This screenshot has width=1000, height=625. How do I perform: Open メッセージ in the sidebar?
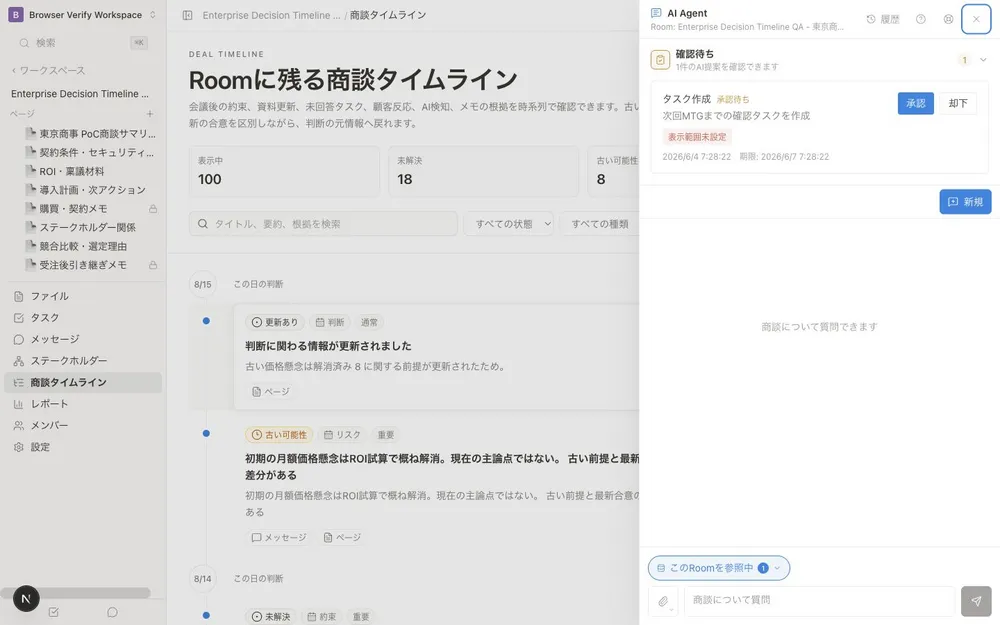tap(83, 339)
